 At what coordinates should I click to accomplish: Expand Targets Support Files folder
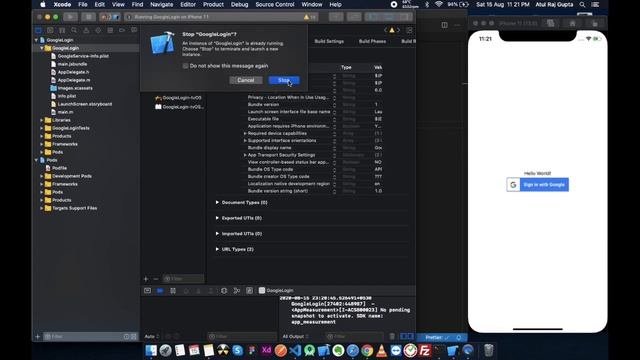(42, 208)
